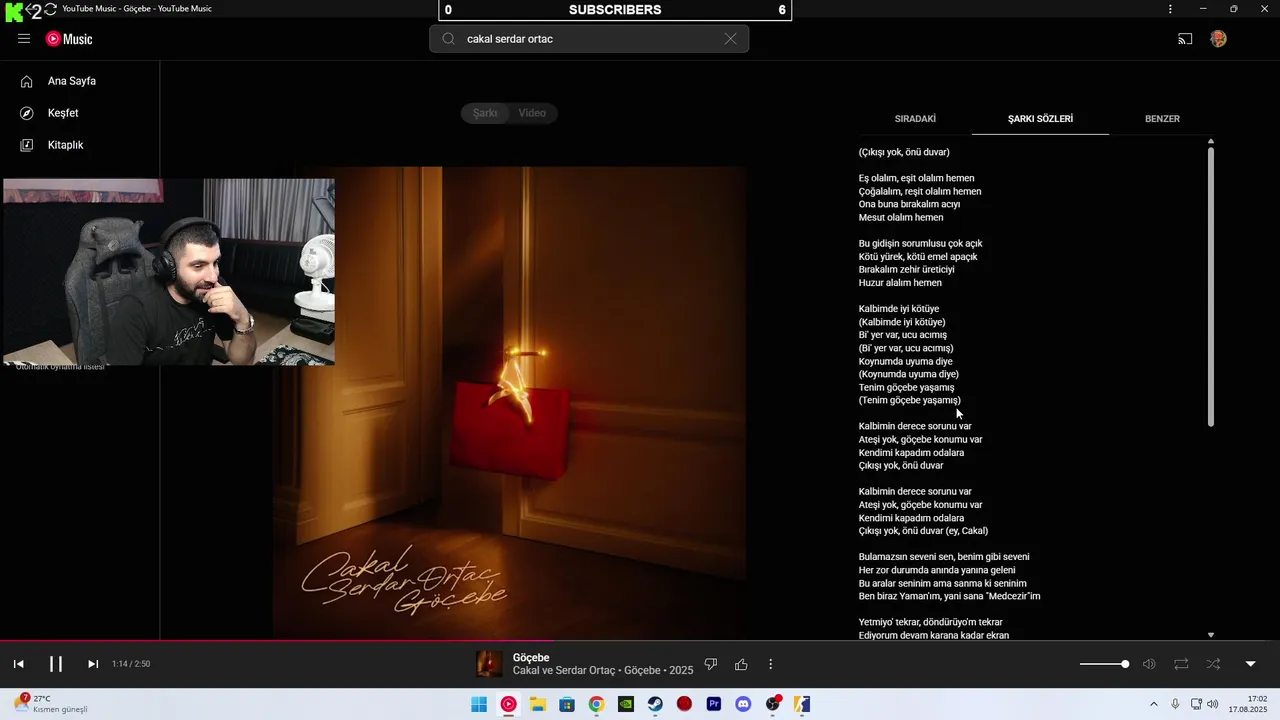The height and width of the screenshot is (720, 1280).
Task: Click the lyrics scrollbar down arrow
Action: (1211, 635)
